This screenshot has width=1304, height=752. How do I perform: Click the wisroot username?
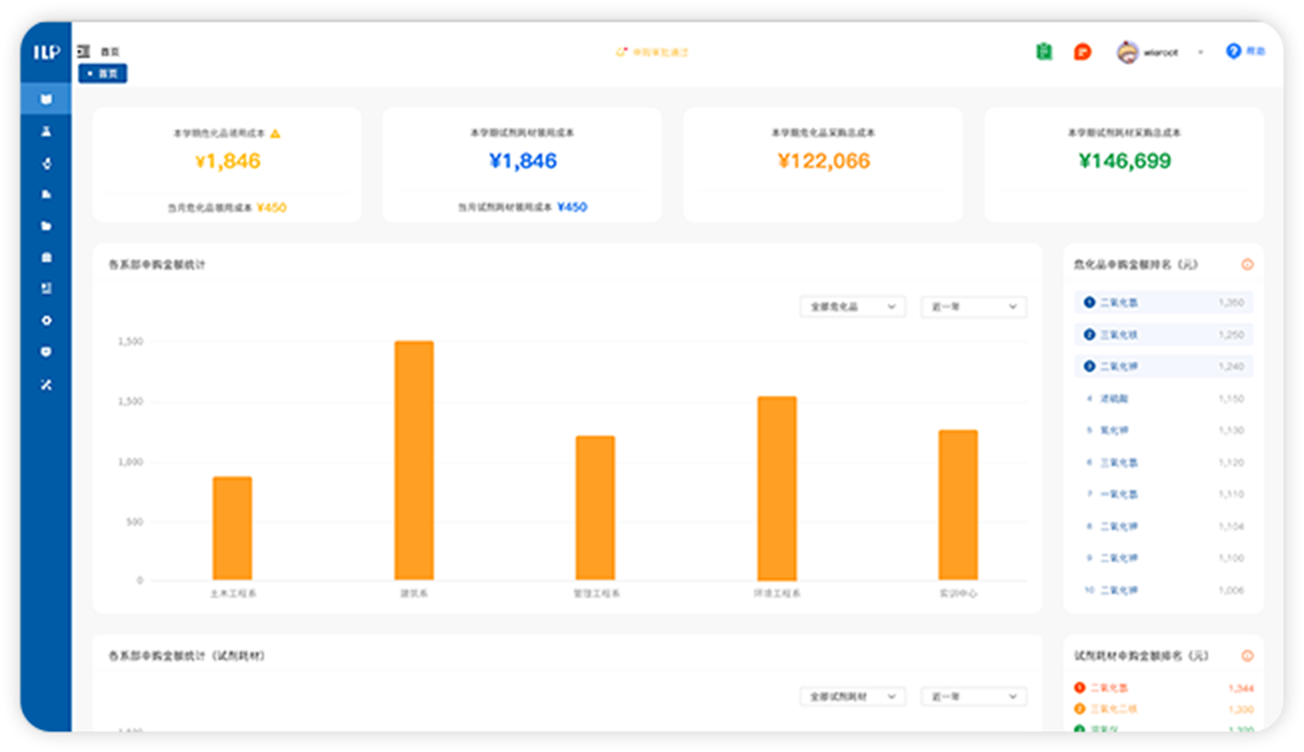[1163, 52]
